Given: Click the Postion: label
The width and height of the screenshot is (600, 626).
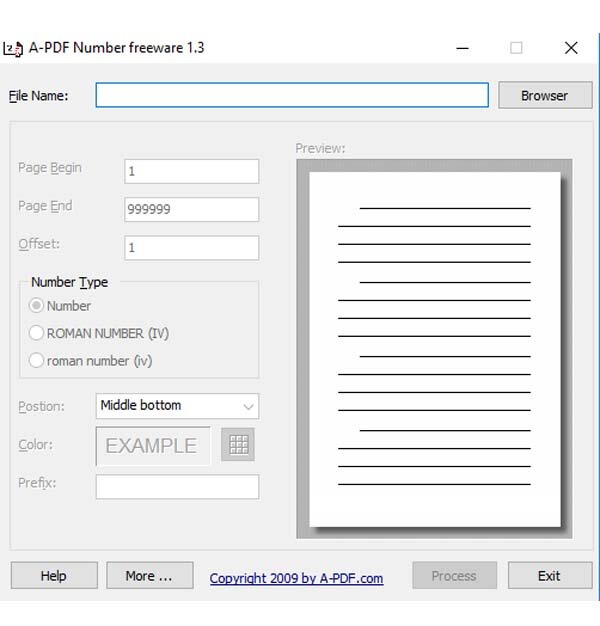Looking at the screenshot, I should pos(41,406).
